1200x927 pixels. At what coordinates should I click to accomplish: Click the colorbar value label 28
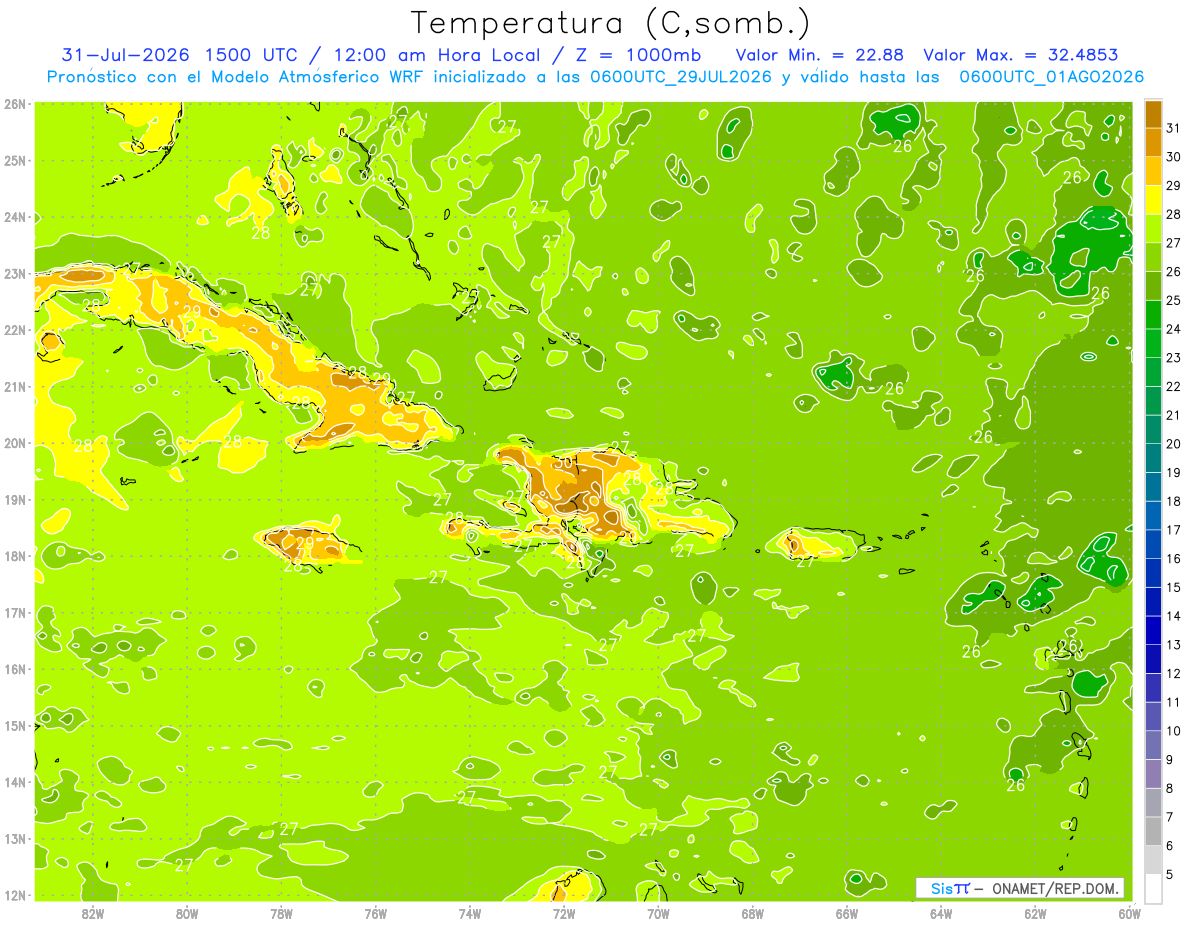click(x=1173, y=214)
